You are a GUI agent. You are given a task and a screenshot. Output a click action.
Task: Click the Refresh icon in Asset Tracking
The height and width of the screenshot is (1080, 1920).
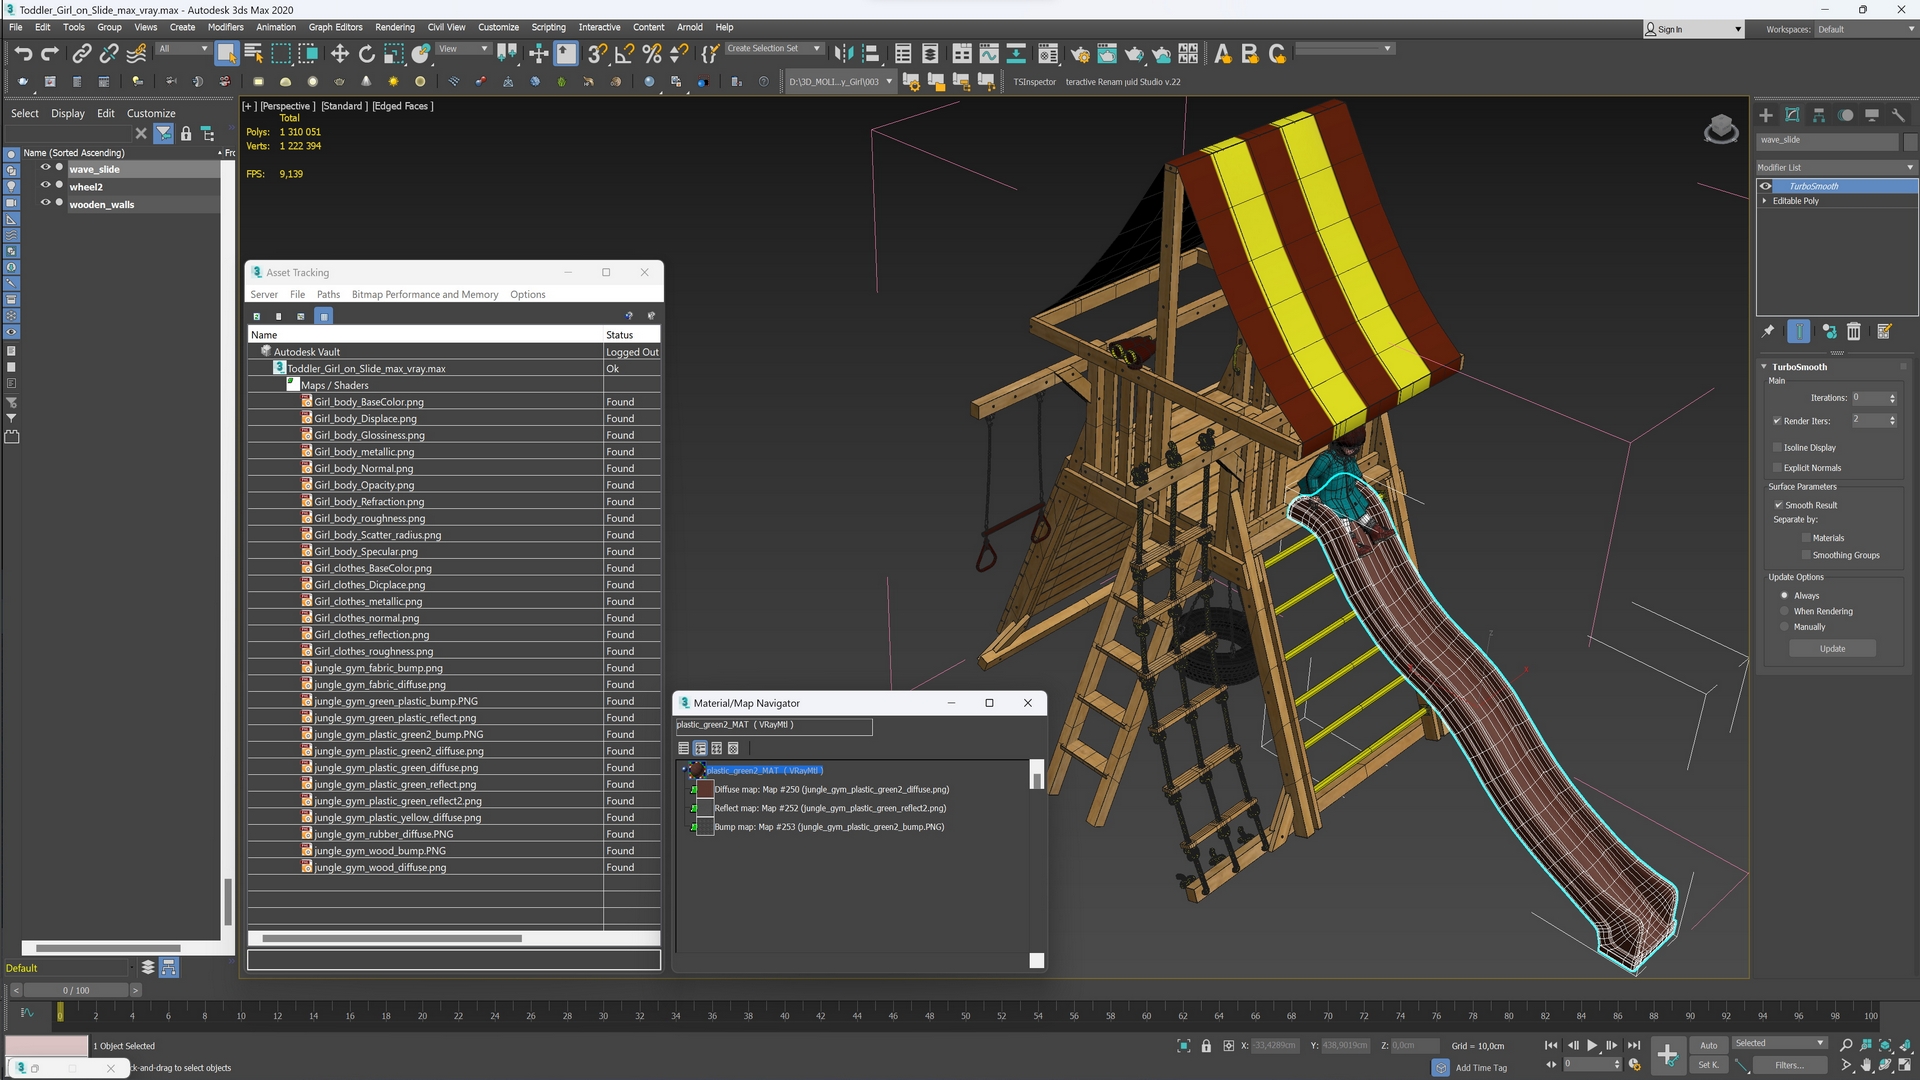pos(256,316)
